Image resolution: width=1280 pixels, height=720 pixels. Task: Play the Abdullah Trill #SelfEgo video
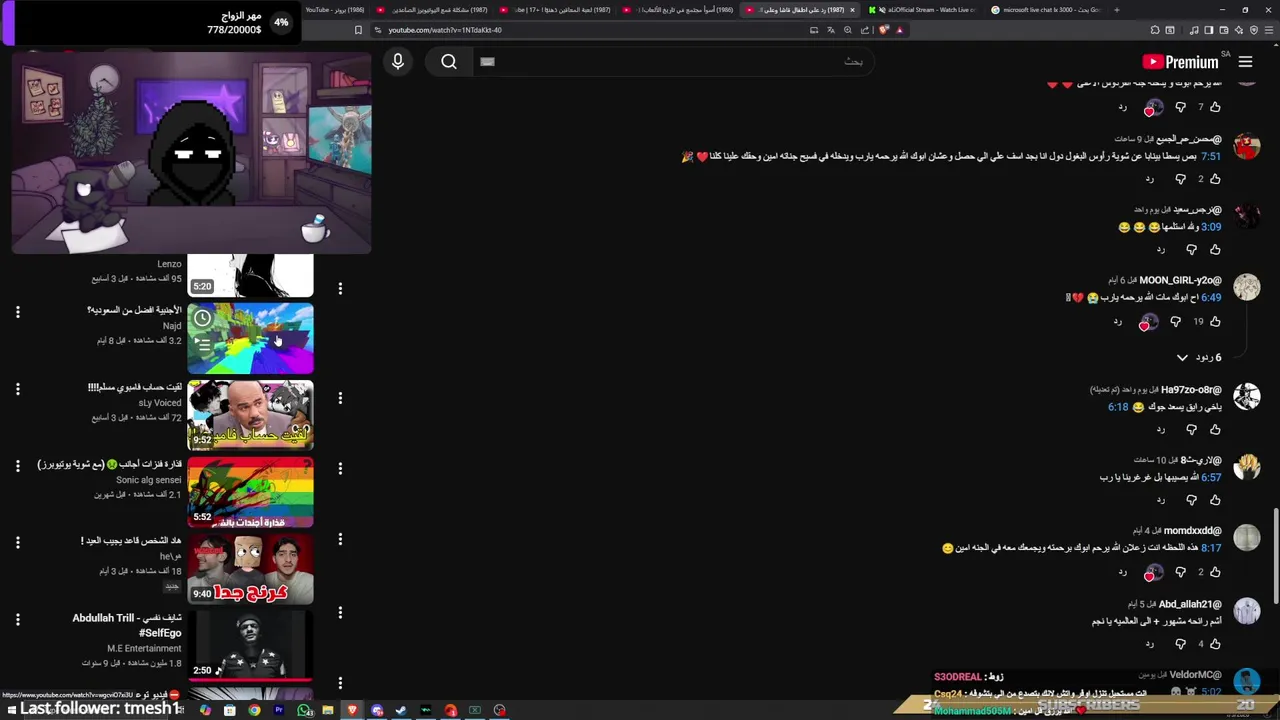click(x=251, y=645)
